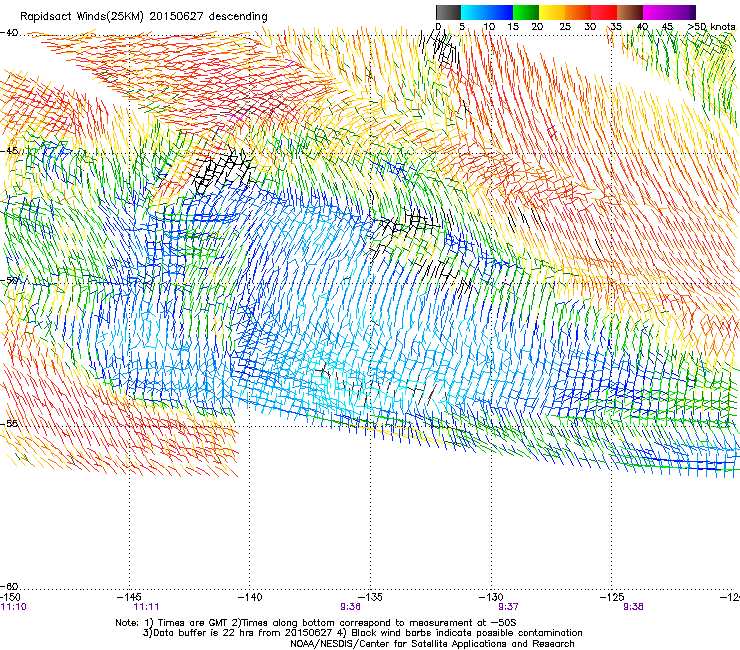Click the cyan-blue 5–15 knots color segment
This screenshot has width=740, height=650.
[487, 12]
